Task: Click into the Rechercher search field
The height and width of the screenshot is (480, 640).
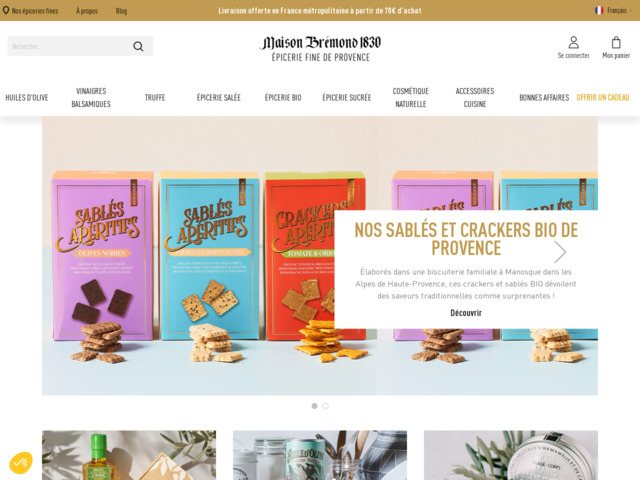Action: pos(68,46)
